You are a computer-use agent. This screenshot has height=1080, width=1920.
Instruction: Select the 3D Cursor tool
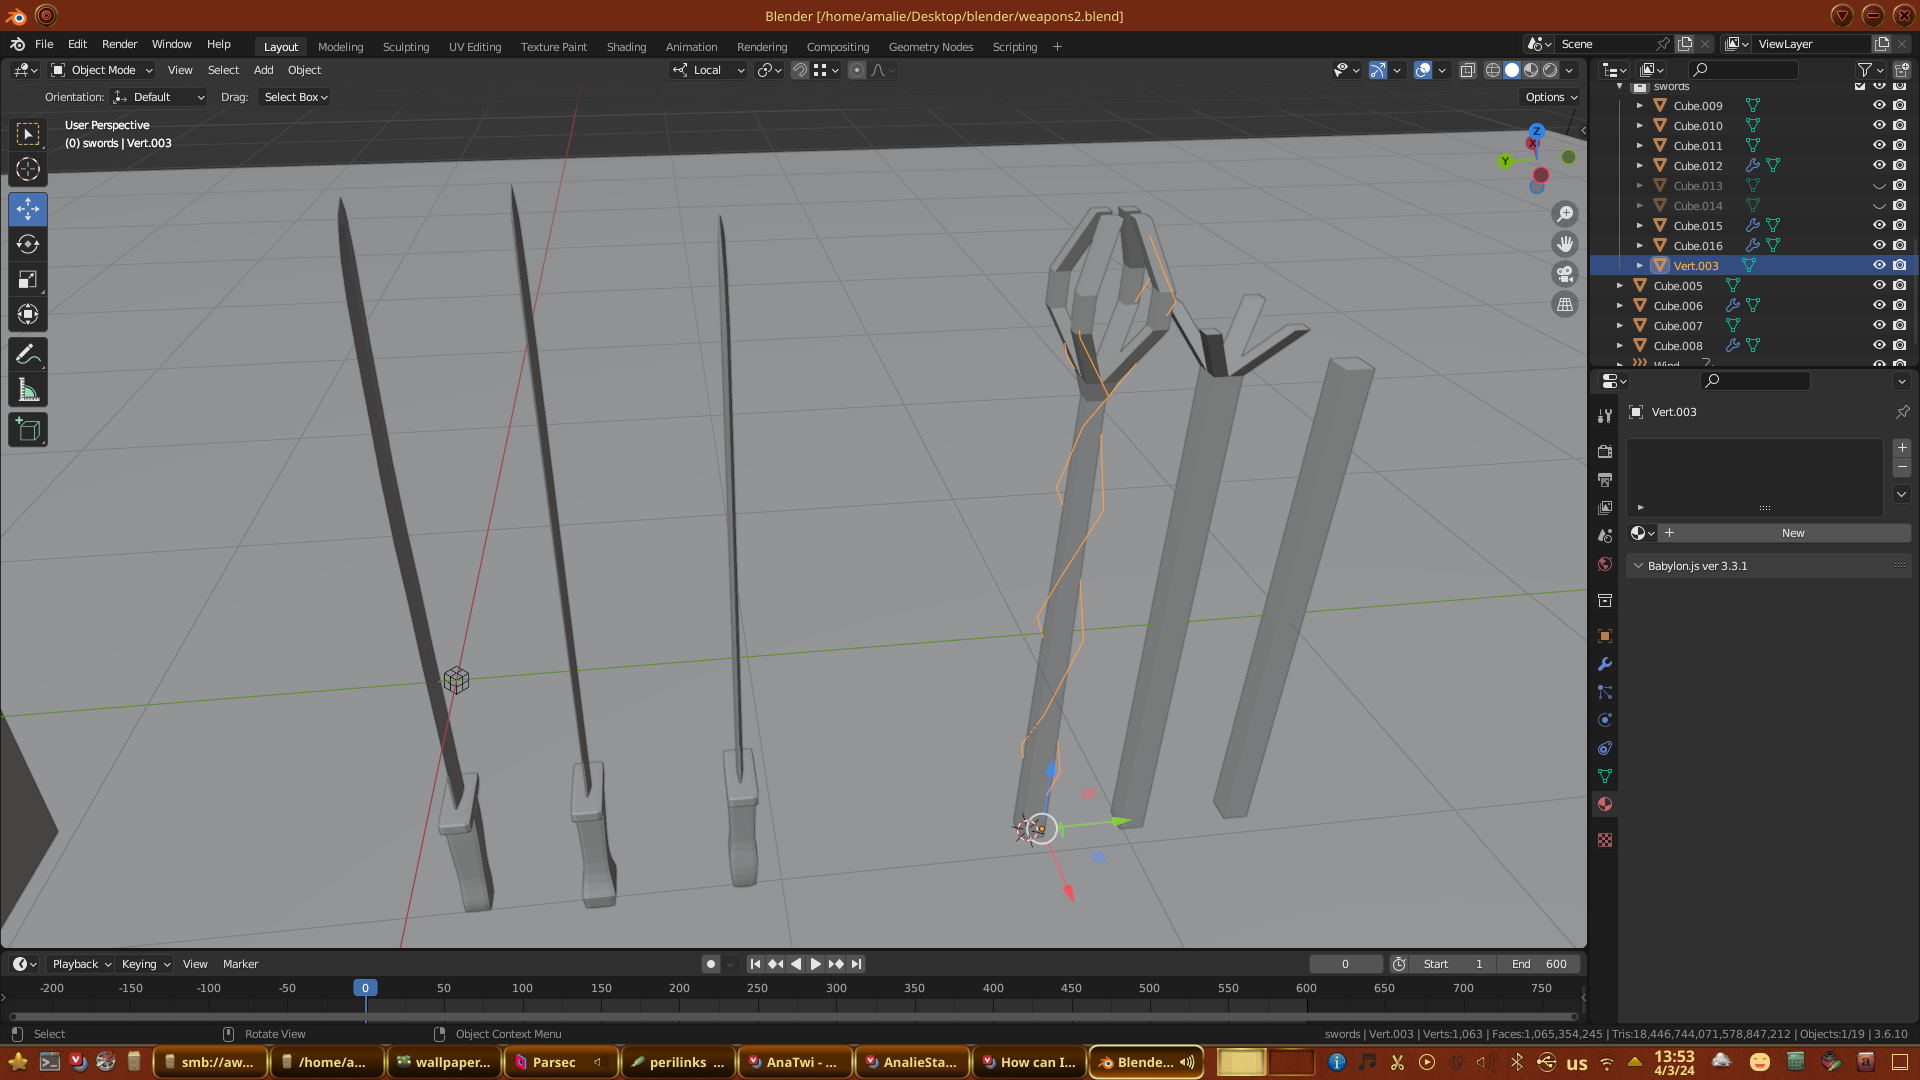pos(28,169)
